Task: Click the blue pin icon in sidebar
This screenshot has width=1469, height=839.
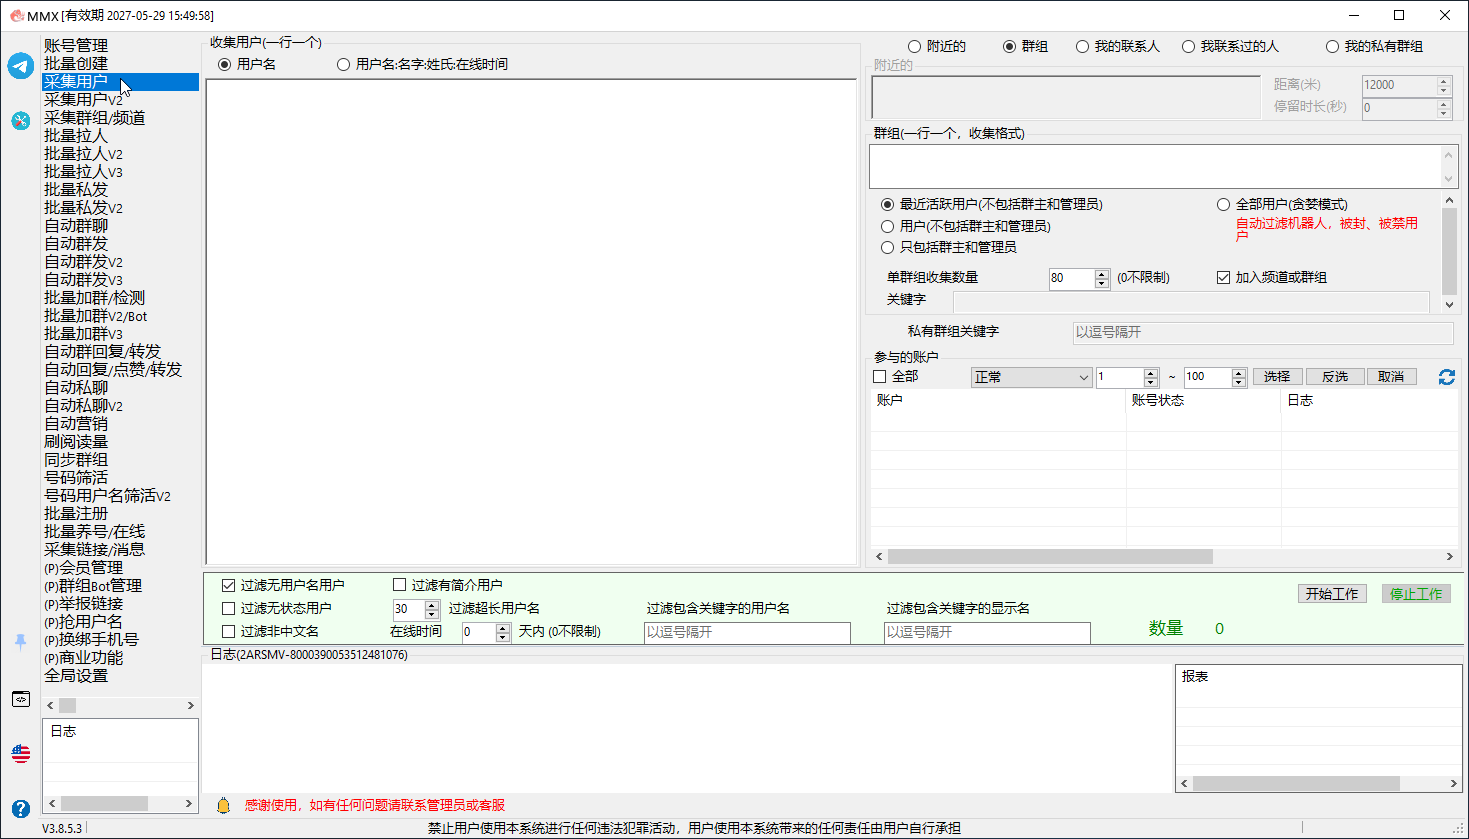Action: tap(21, 642)
